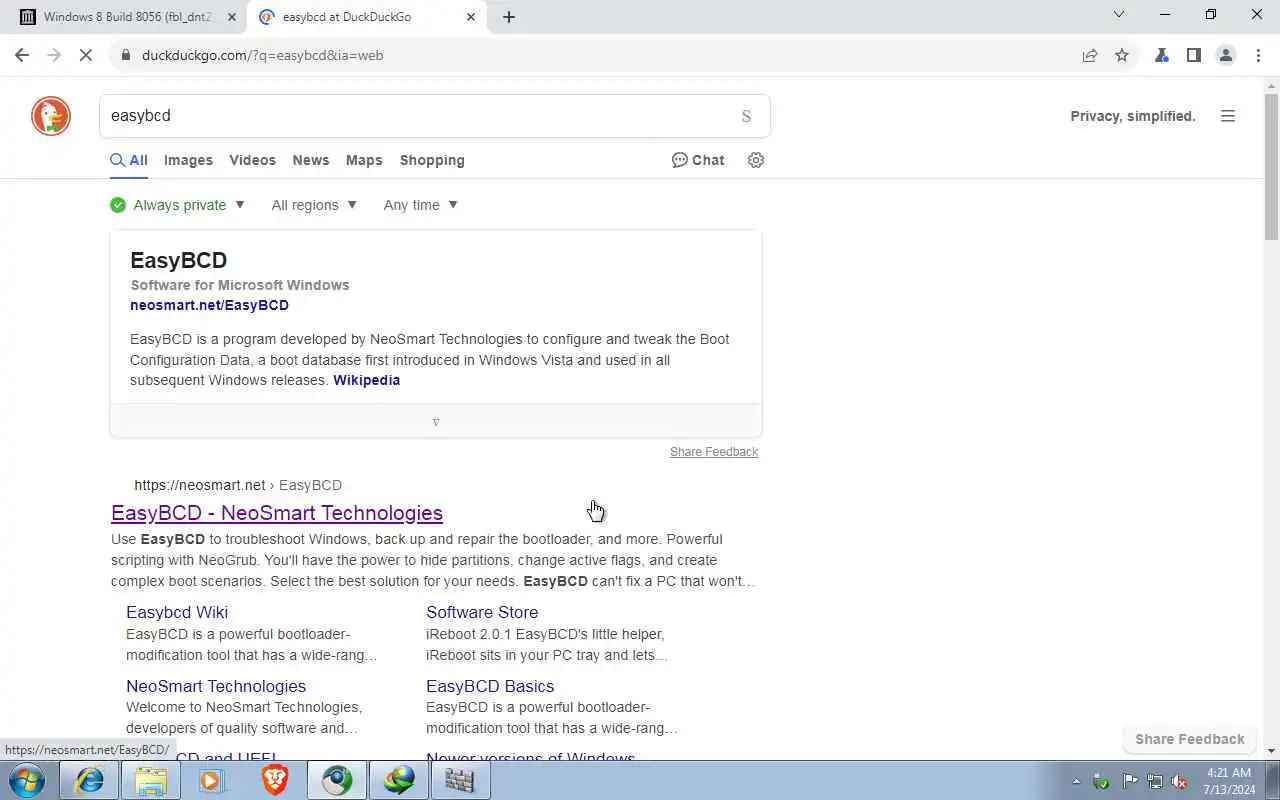Switch to Videos results

(x=252, y=160)
